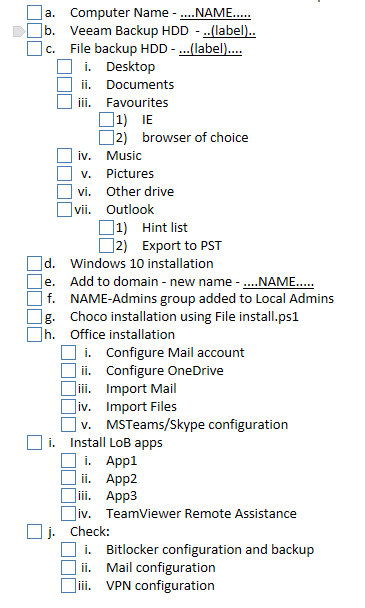Tick the Other drive checkbox
The image size is (365, 608).
click(64, 191)
